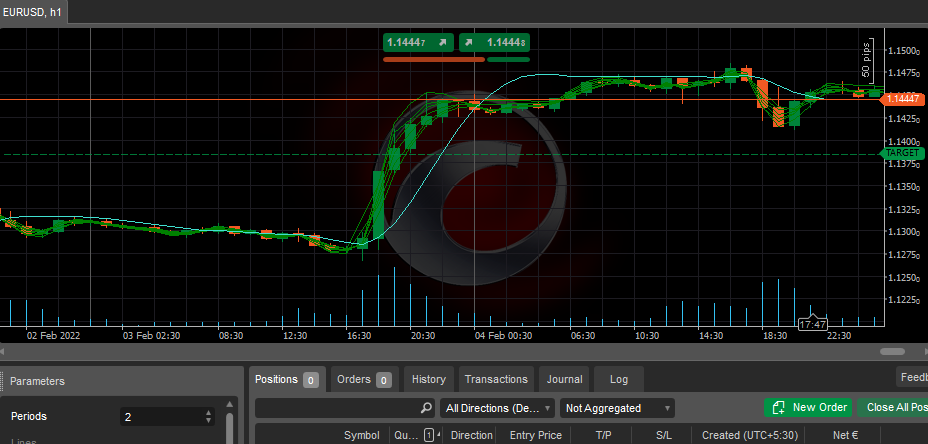Click the Quantity column header
The image size is (928, 444).
(x=406, y=435)
